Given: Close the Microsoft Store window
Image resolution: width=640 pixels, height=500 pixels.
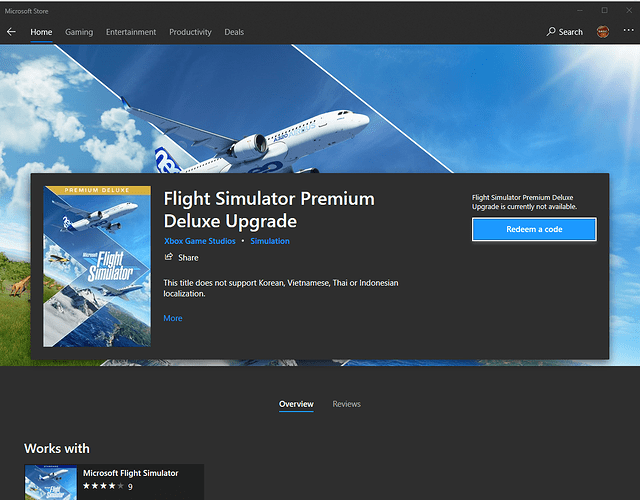Looking at the screenshot, I should [629, 11].
